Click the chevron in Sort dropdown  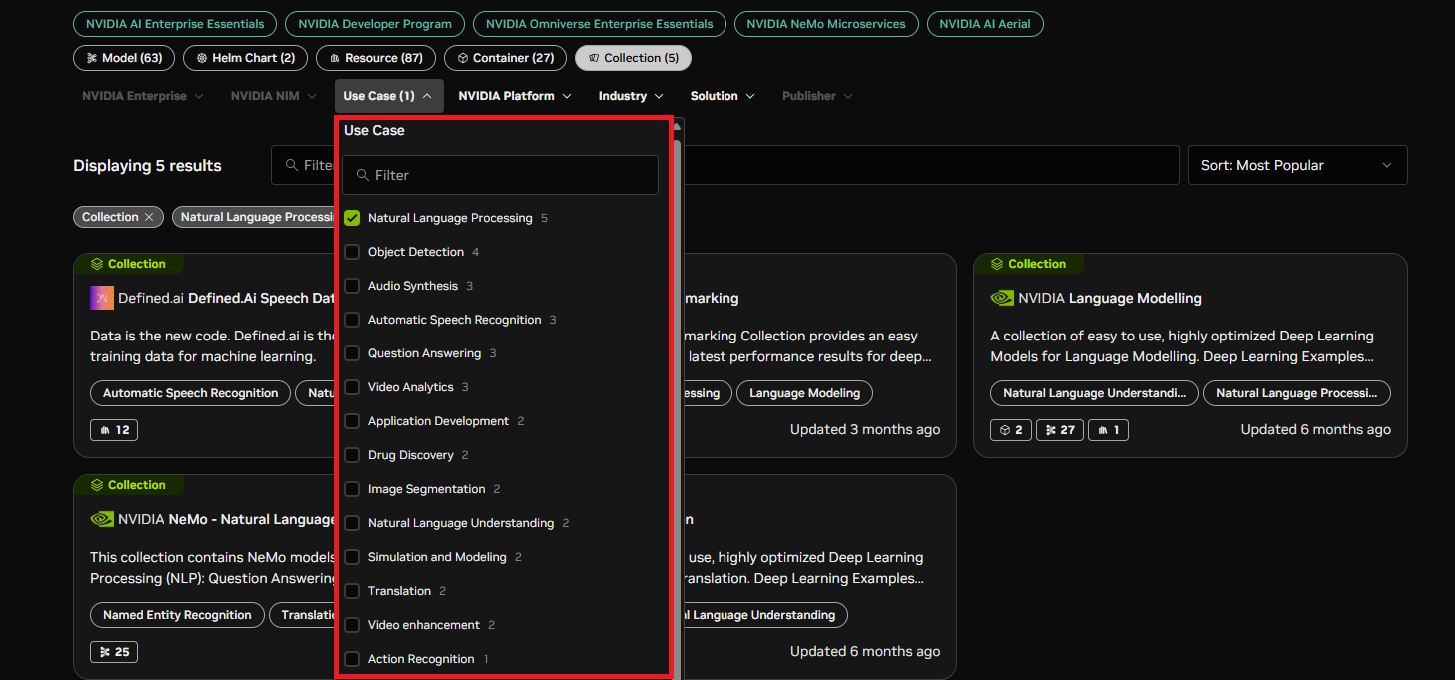(1386, 165)
